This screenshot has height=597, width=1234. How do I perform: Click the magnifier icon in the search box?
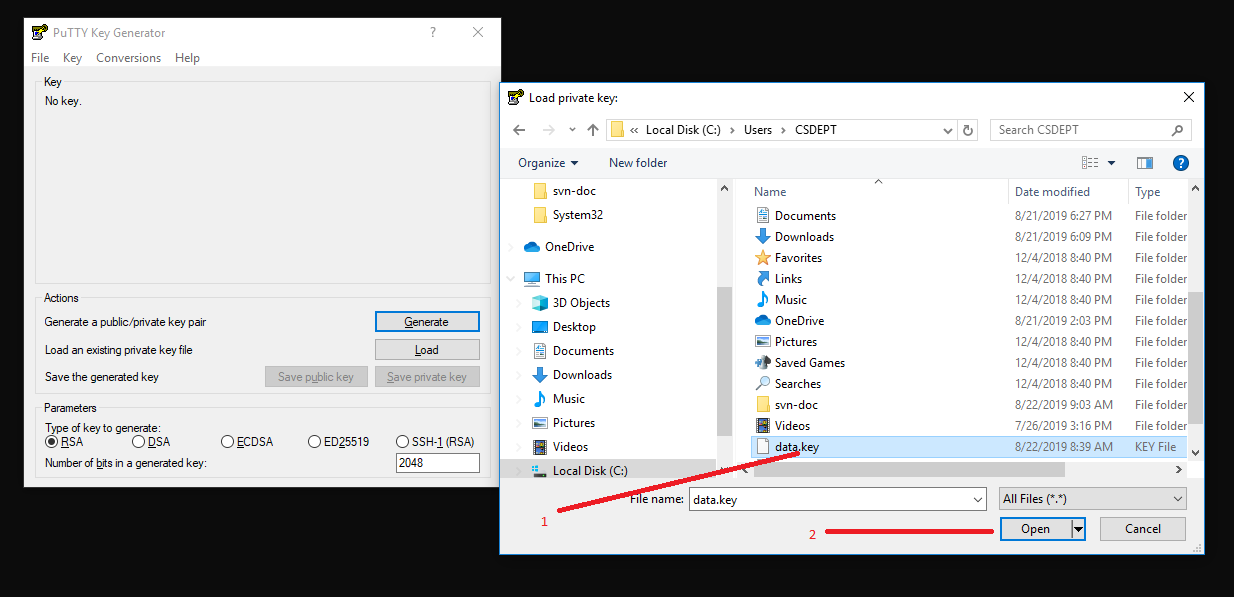1177,130
